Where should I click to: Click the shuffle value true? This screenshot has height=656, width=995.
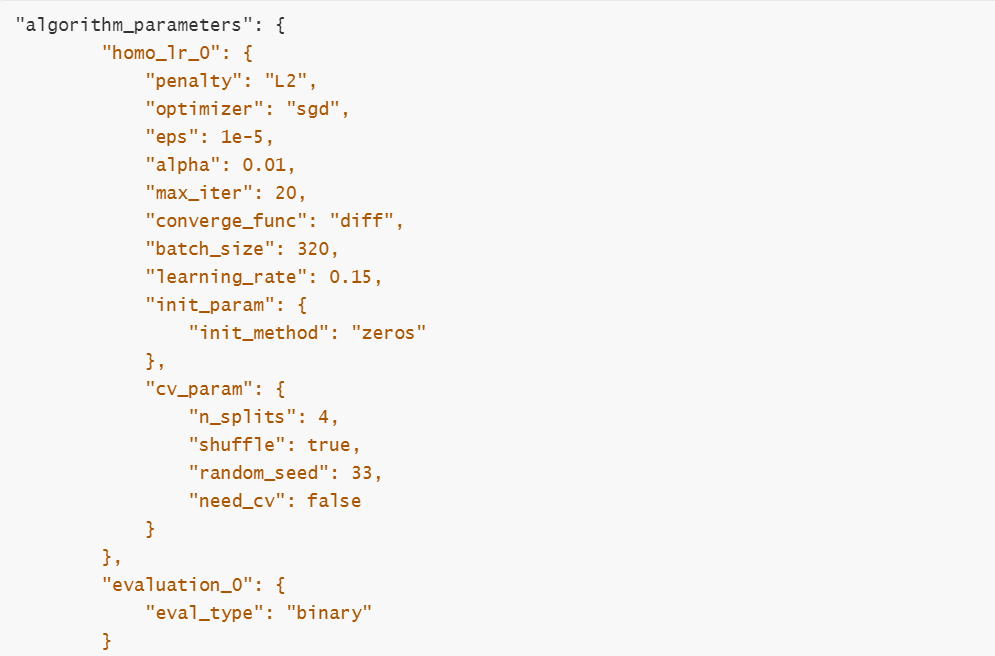pos(329,445)
